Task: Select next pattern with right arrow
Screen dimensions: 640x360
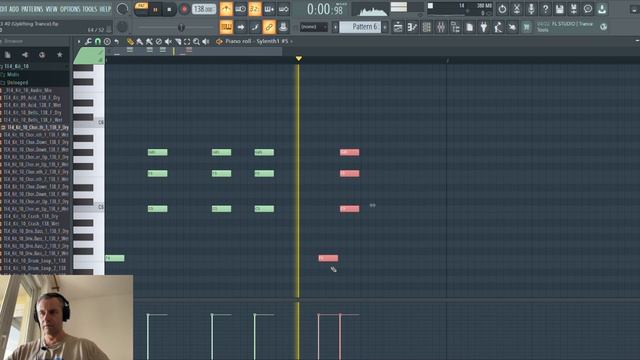Action: point(385,27)
